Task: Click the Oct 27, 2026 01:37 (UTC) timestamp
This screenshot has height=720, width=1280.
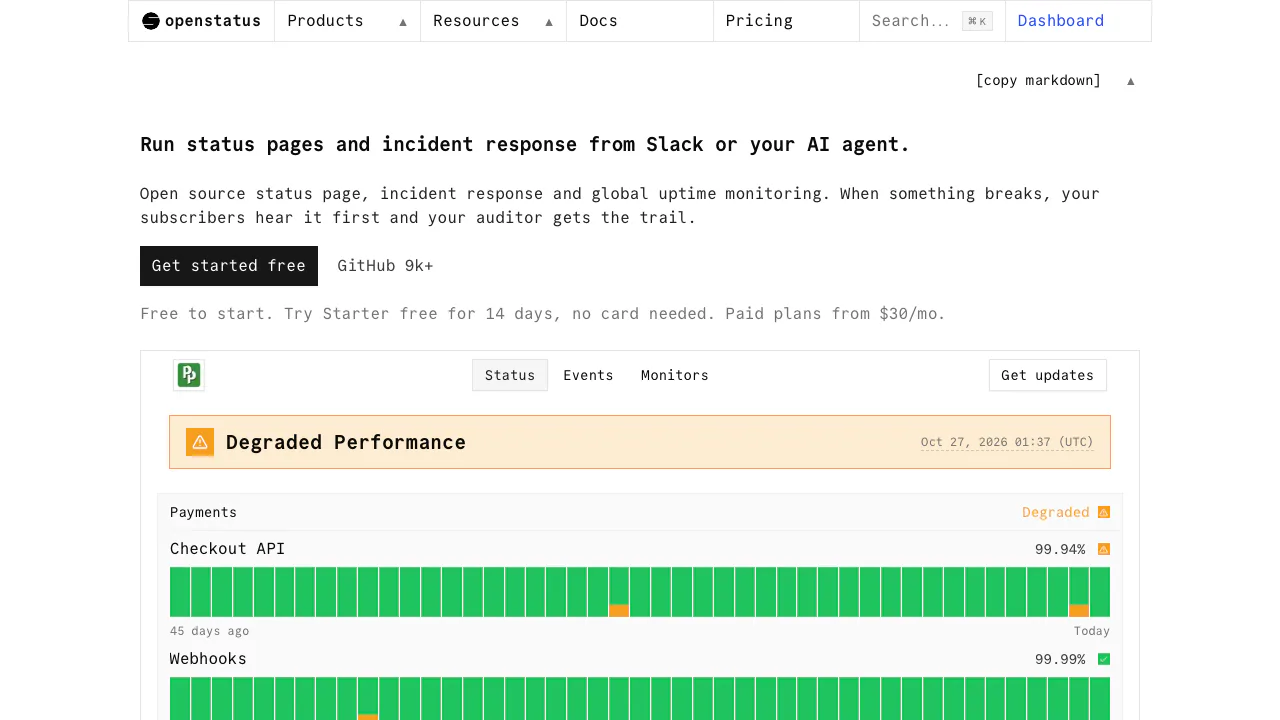Action: pyautogui.click(x=1007, y=442)
